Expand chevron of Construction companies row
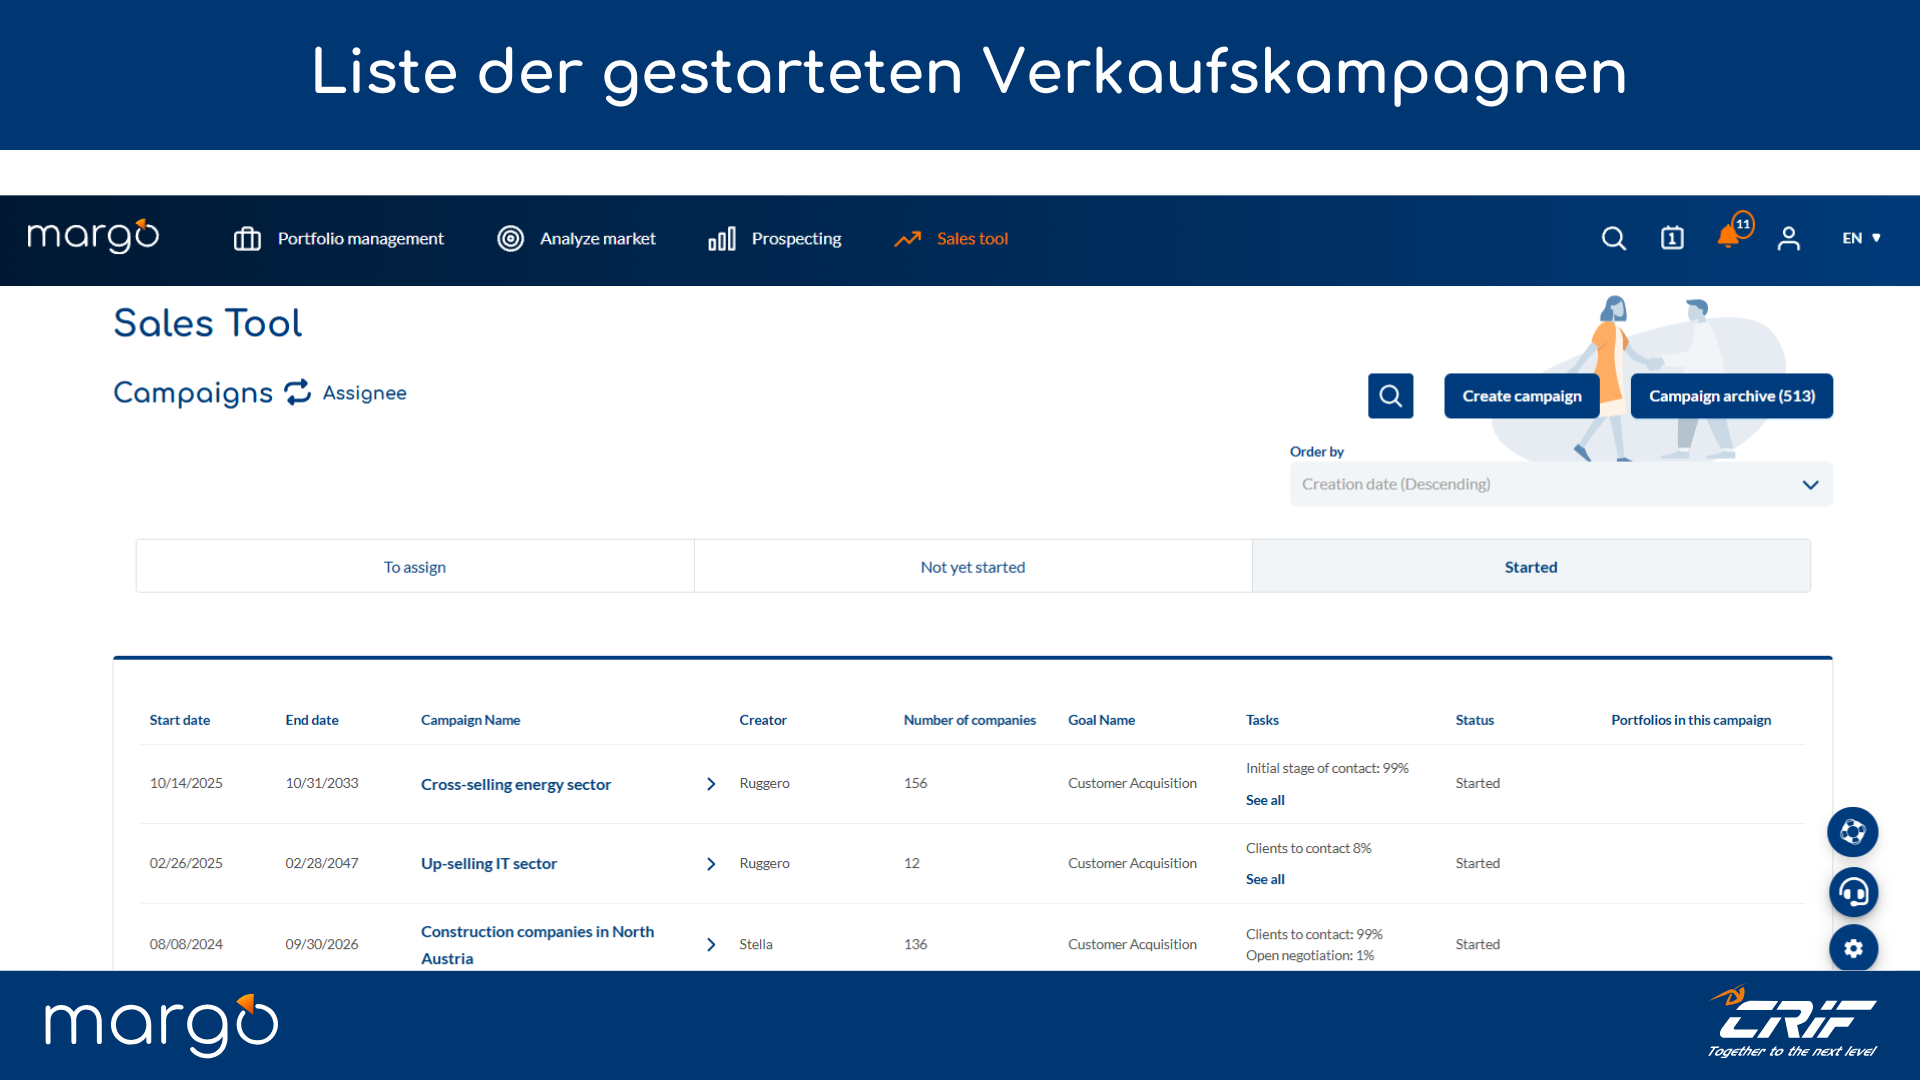The height and width of the screenshot is (1080, 1920). coord(711,945)
